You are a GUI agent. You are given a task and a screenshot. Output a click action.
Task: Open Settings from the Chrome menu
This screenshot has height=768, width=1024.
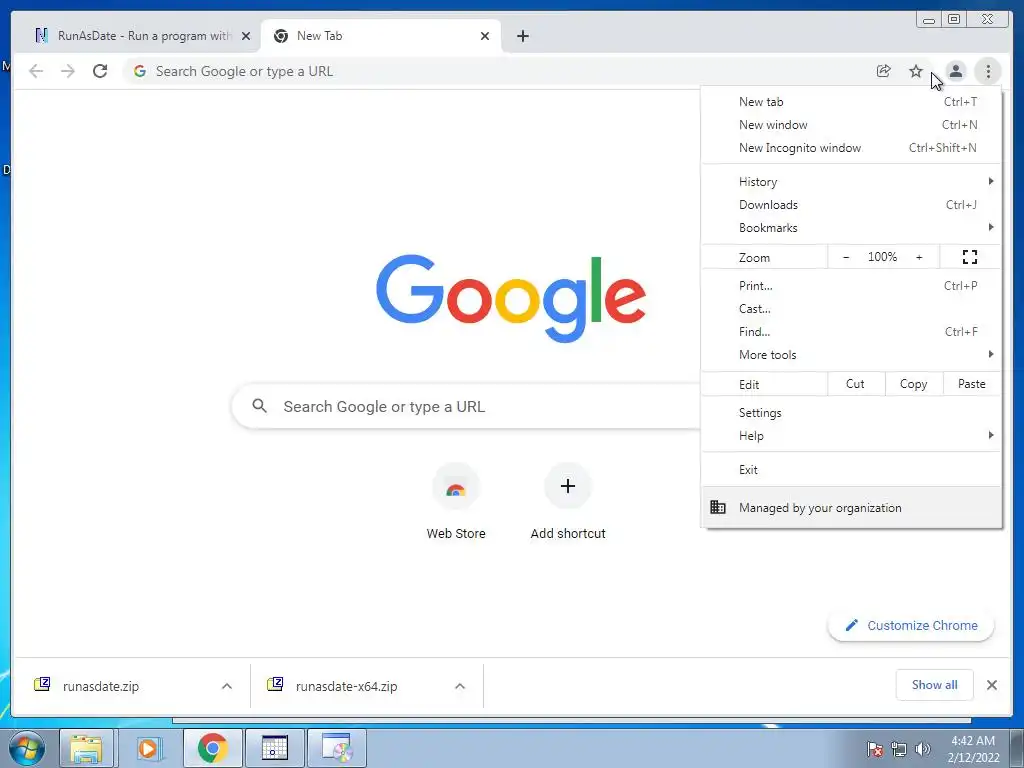pyautogui.click(x=852, y=413)
